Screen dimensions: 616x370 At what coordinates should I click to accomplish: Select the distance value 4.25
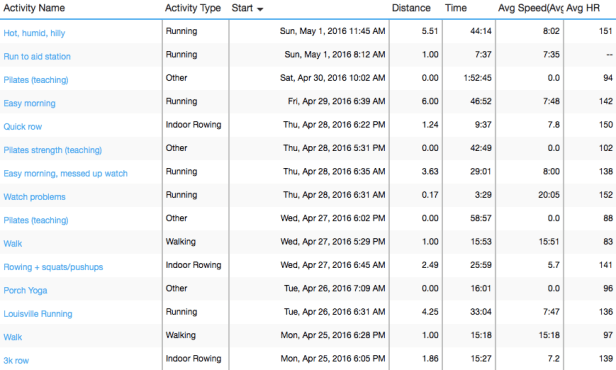tap(430, 311)
